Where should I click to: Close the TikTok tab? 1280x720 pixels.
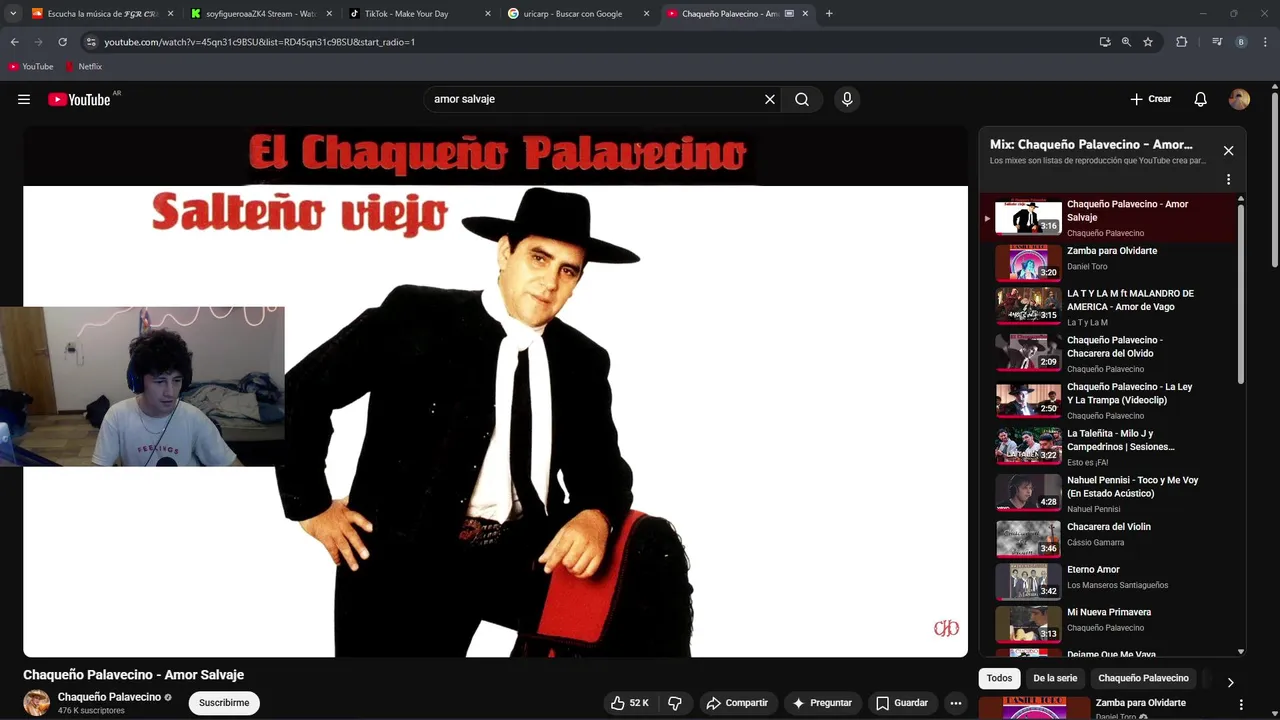(487, 14)
